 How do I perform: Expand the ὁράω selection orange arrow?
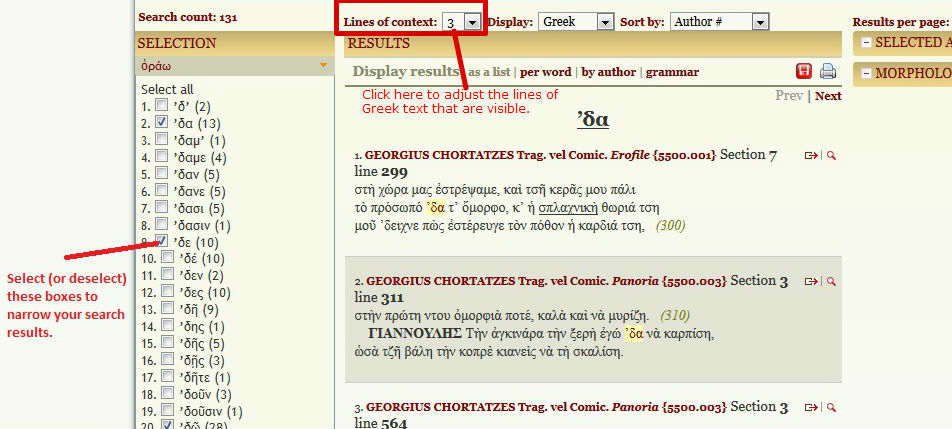click(x=324, y=65)
